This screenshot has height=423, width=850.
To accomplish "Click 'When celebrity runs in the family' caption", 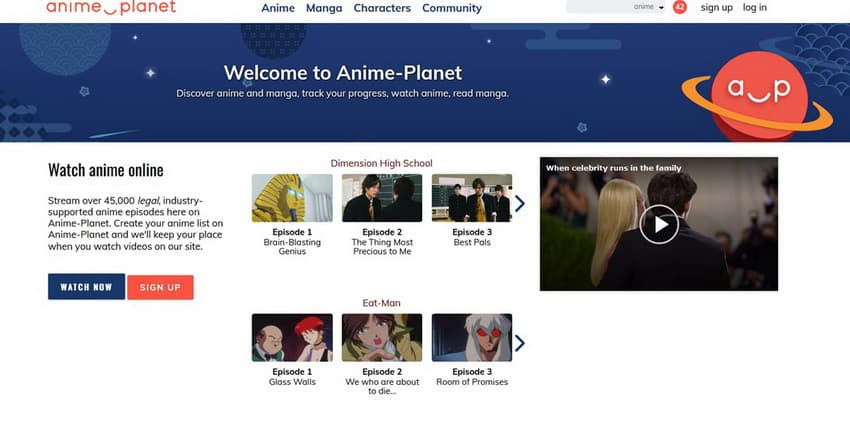I will [x=613, y=168].
